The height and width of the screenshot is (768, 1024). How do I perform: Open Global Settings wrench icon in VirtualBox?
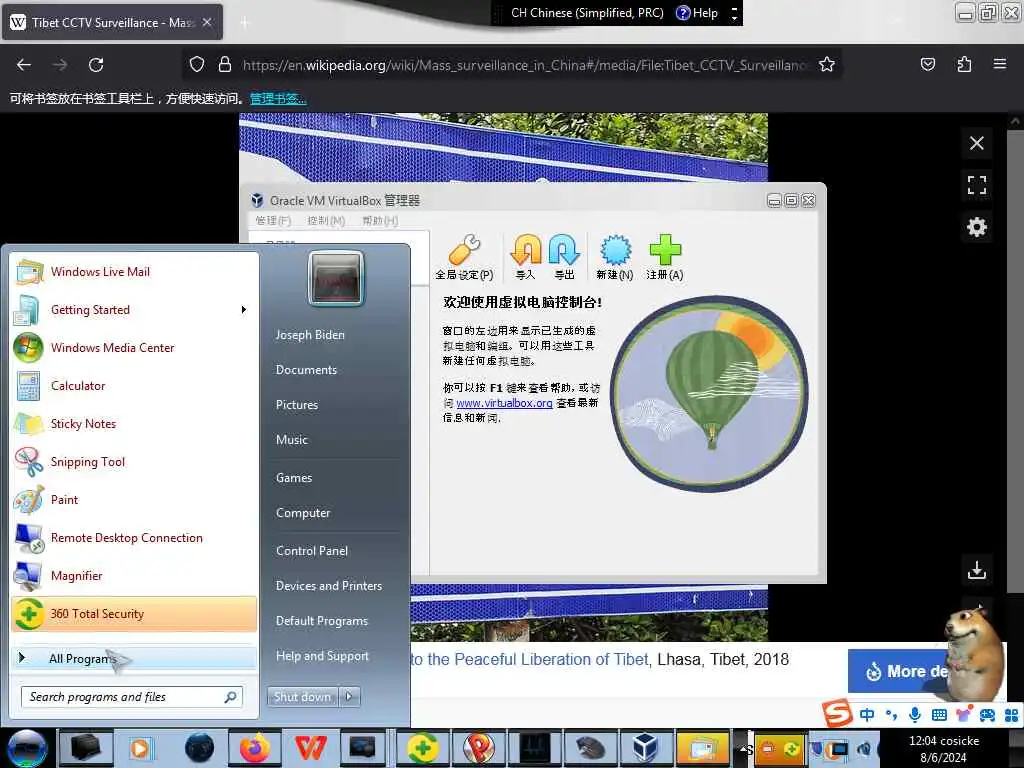464,257
